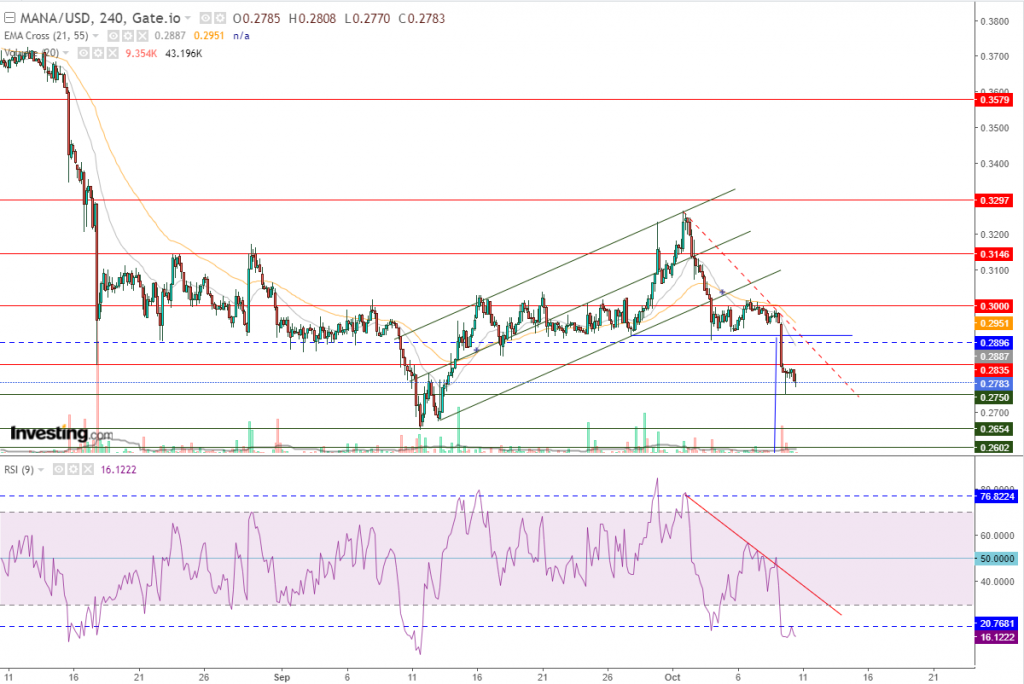The height and width of the screenshot is (684, 1024).
Task: Expand the EMA Cross indicator dropdown
Action: pos(95,35)
